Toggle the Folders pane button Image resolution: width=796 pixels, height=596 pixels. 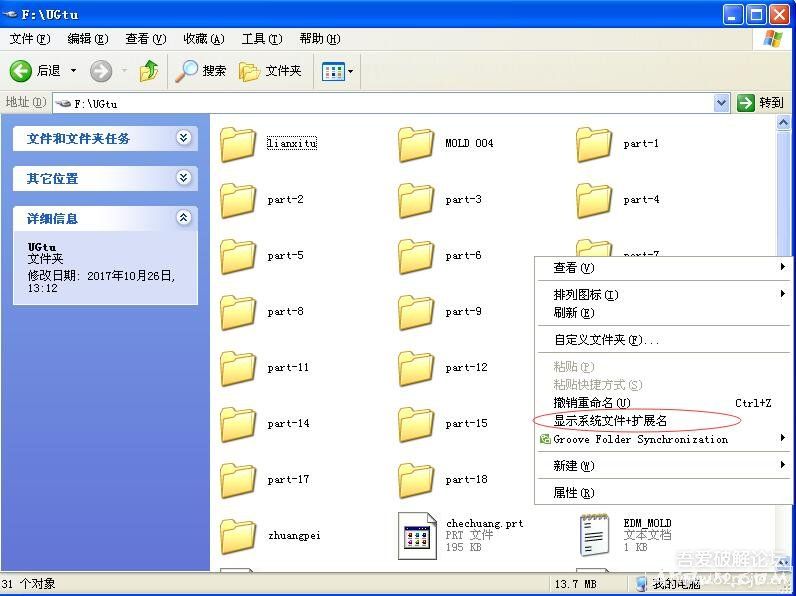[x=251, y=71]
